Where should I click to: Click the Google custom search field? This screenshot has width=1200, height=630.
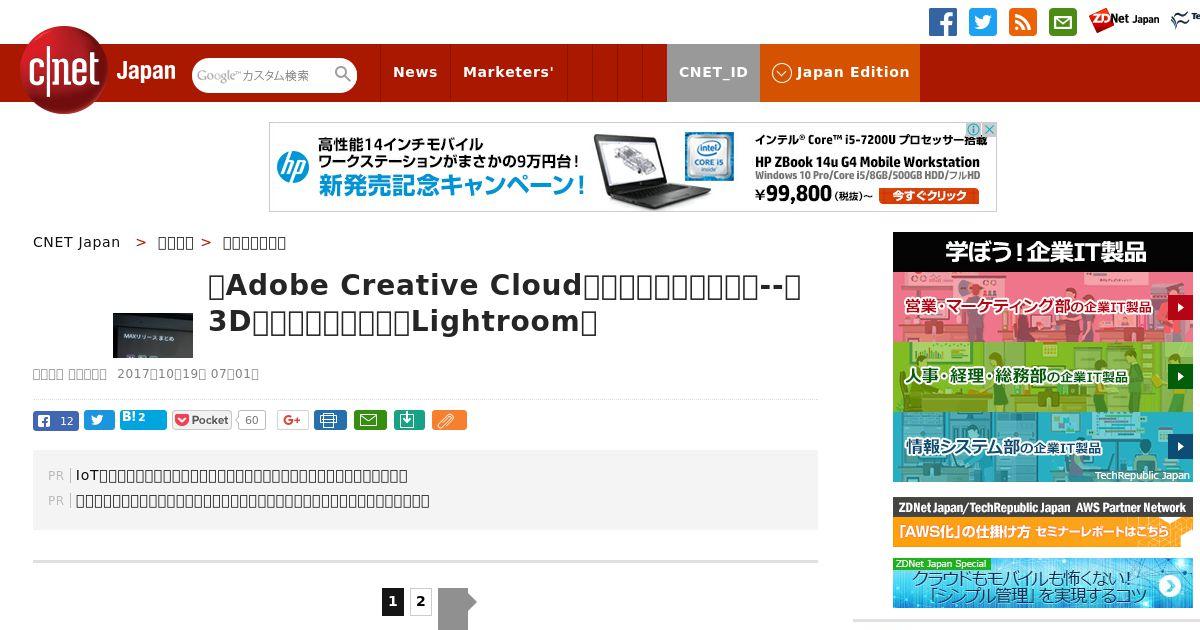tap(260, 75)
